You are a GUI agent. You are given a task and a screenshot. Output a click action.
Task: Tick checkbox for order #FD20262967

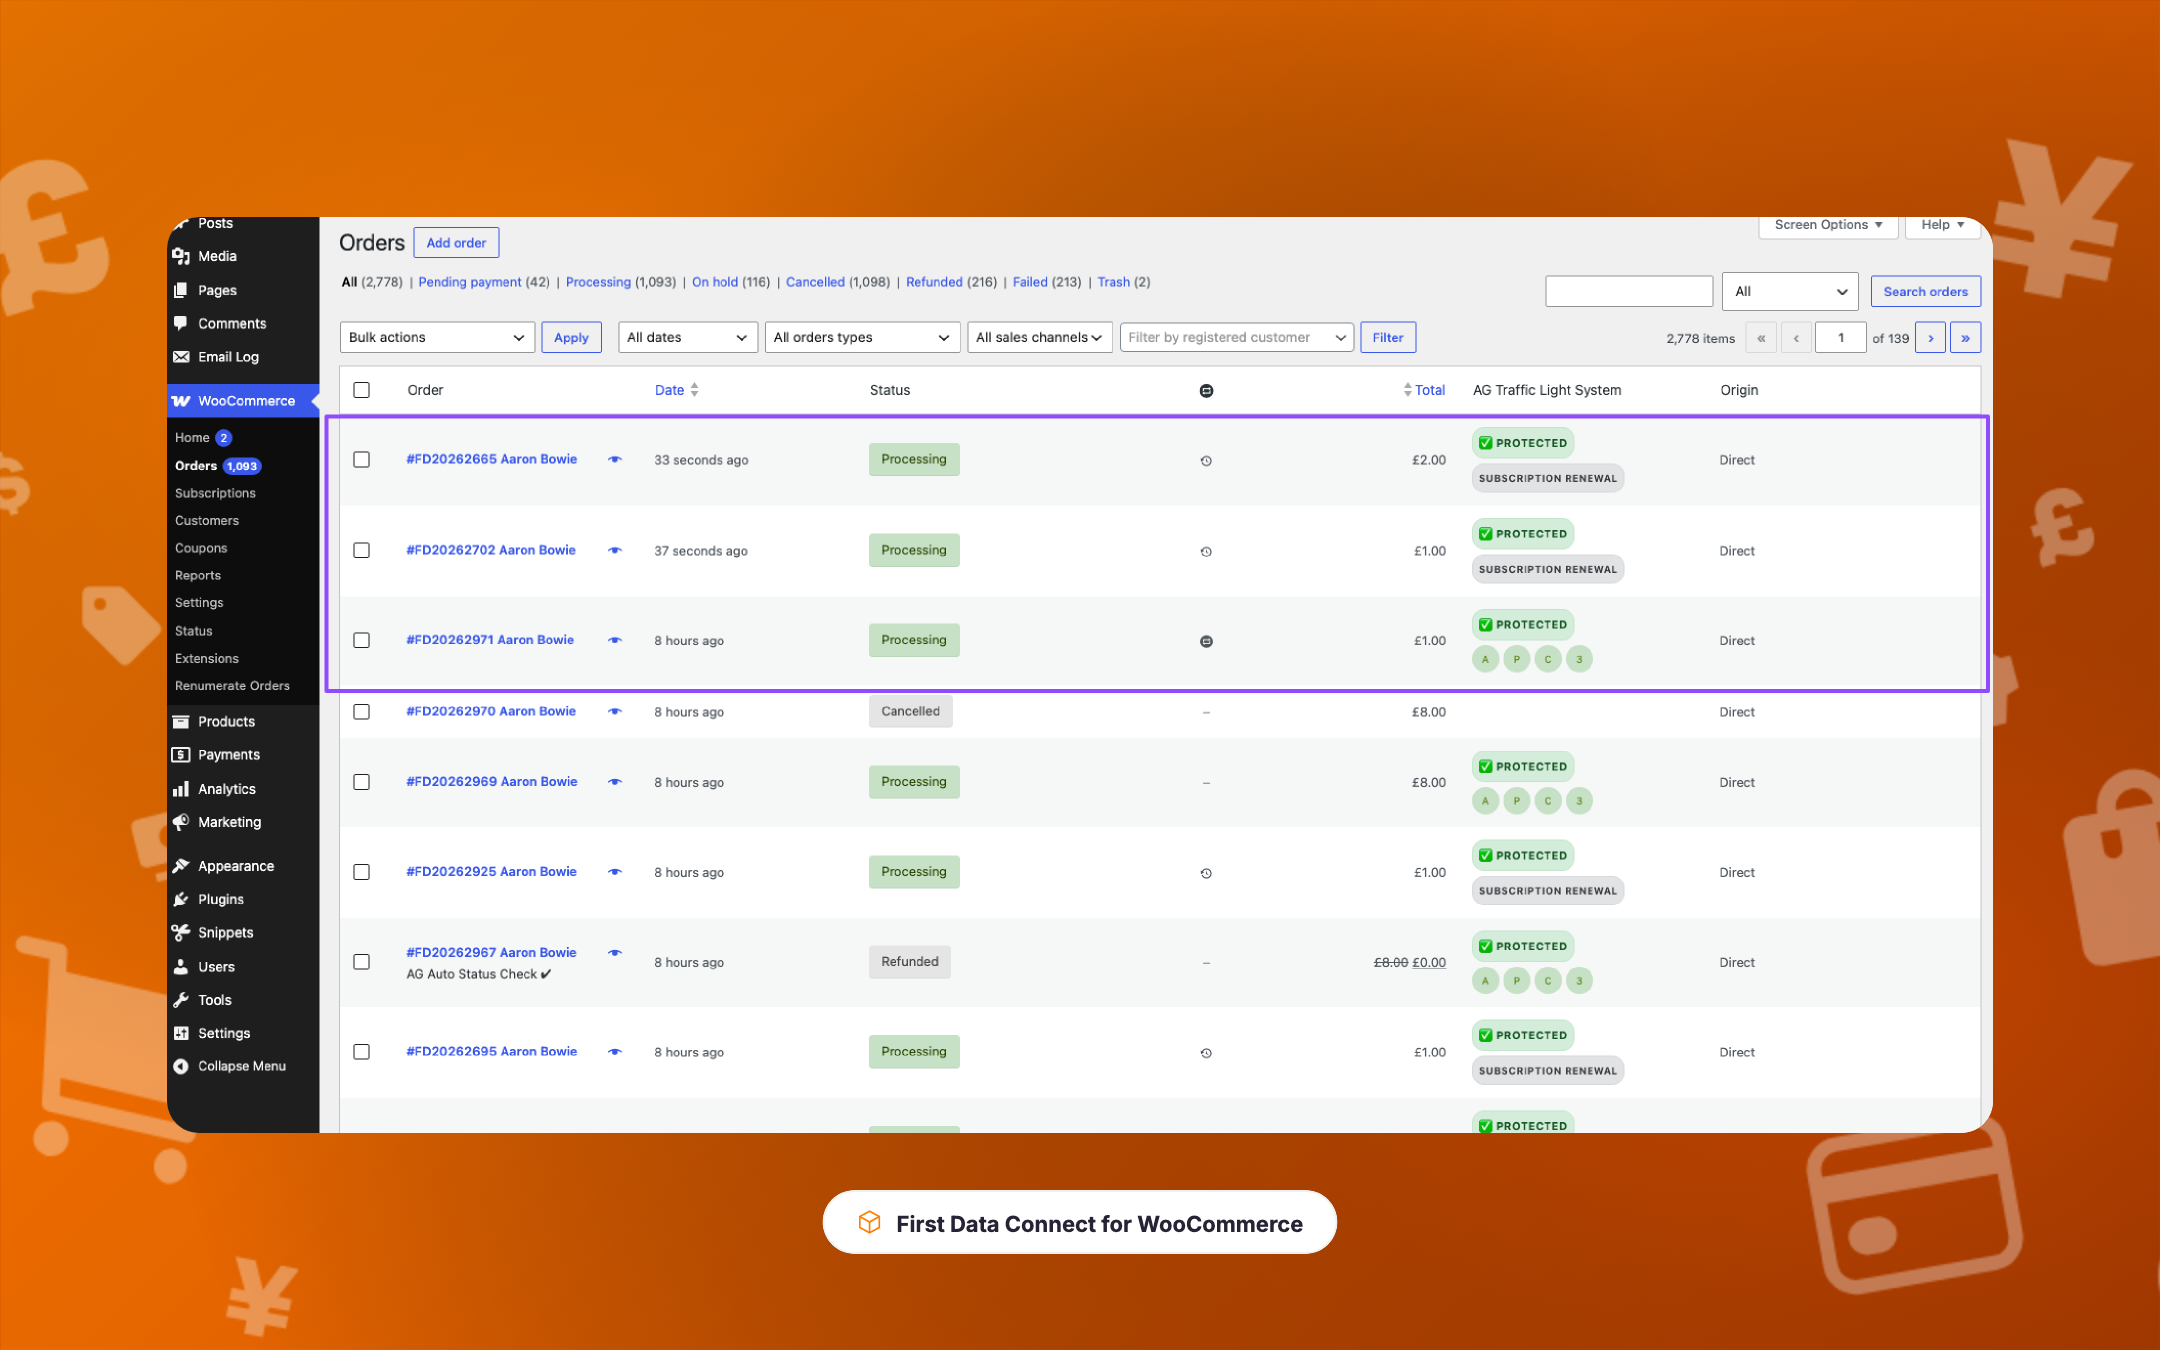click(362, 962)
